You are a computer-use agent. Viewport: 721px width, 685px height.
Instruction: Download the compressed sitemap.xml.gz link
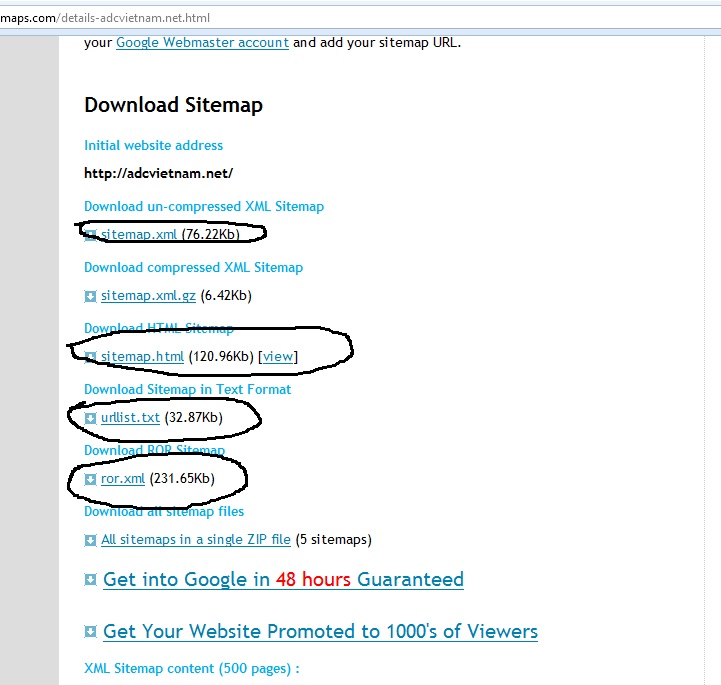point(148,296)
